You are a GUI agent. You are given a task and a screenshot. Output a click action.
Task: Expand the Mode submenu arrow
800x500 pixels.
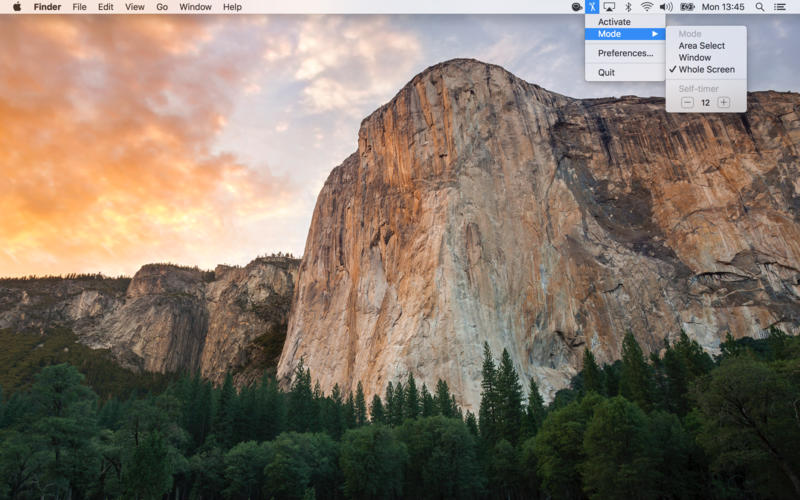655,34
